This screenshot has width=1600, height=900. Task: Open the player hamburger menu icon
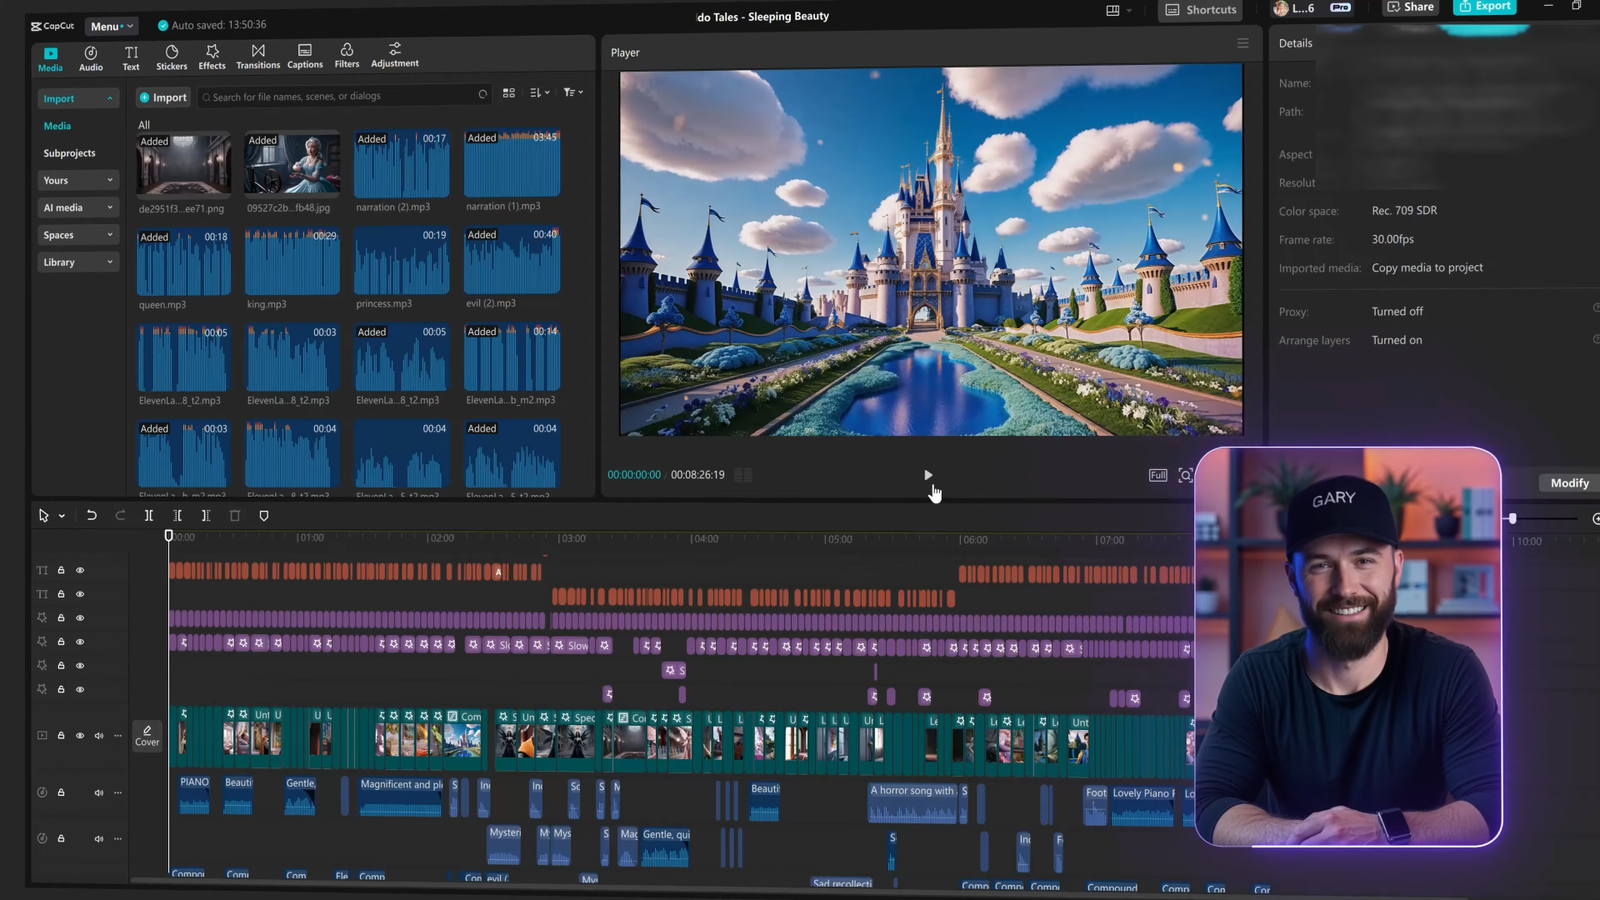[1243, 43]
